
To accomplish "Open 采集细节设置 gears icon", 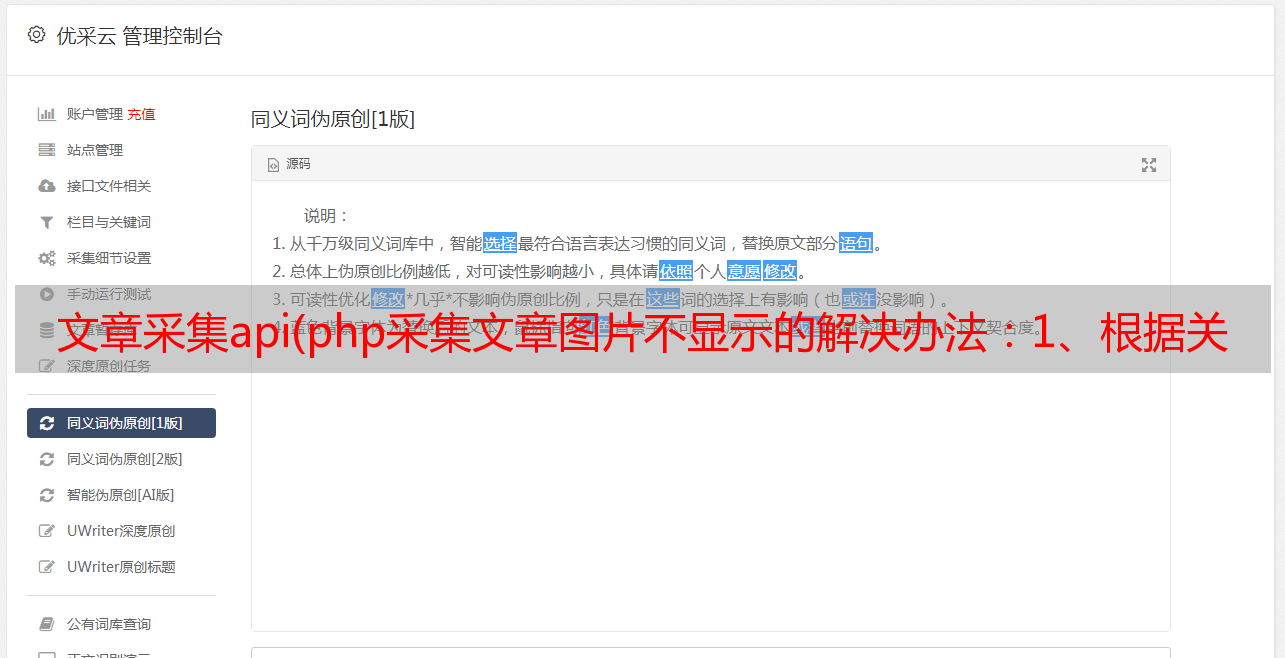I will point(46,258).
